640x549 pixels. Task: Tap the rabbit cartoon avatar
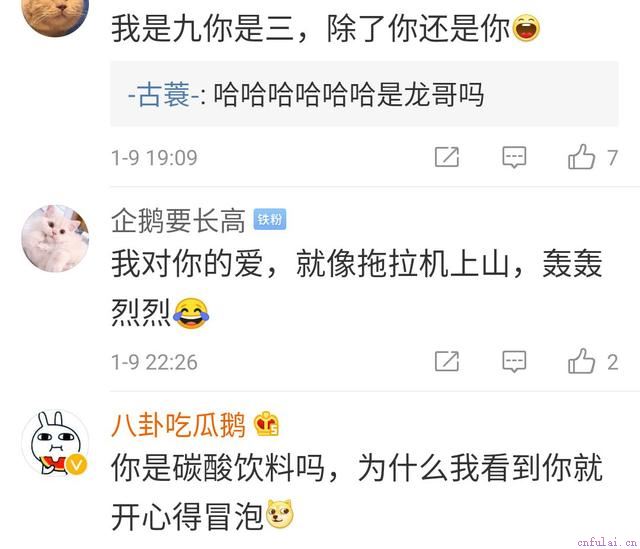click(55, 443)
